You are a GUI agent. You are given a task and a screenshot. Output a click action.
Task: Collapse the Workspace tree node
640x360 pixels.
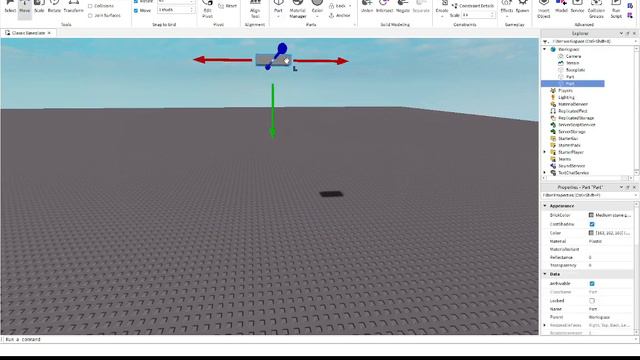[x=545, y=49]
